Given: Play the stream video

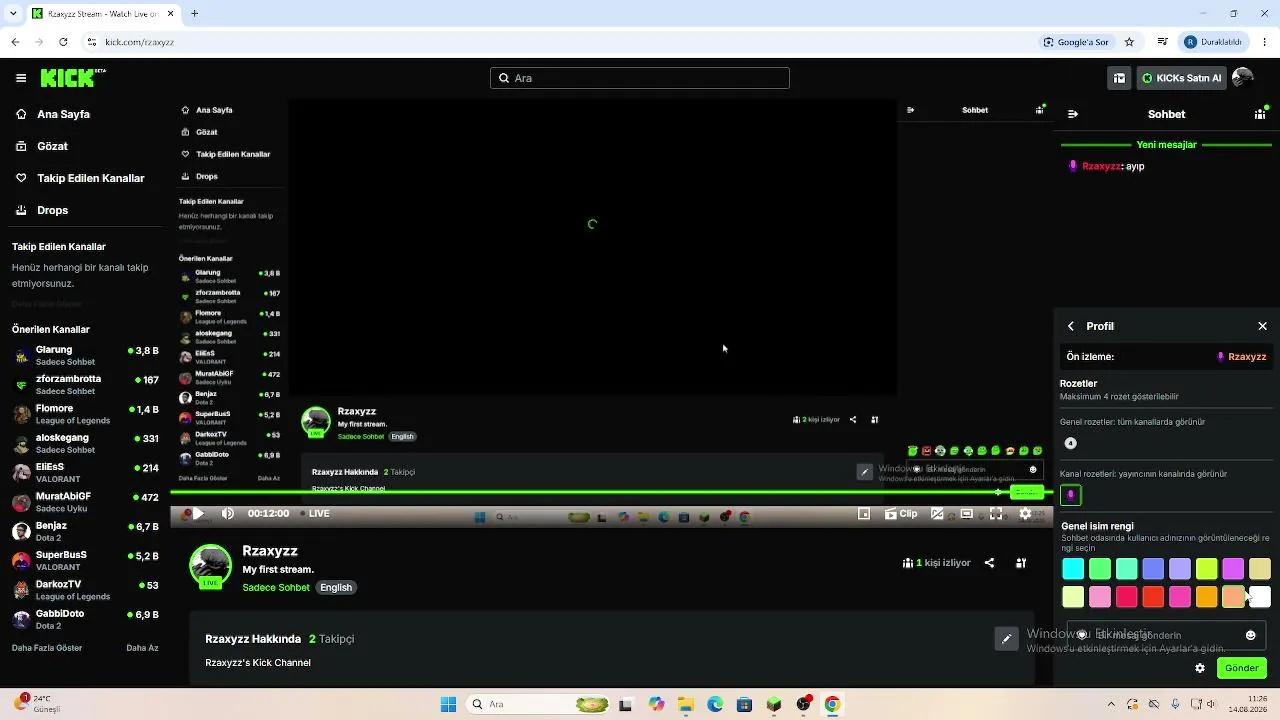Looking at the screenshot, I should (x=198, y=514).
